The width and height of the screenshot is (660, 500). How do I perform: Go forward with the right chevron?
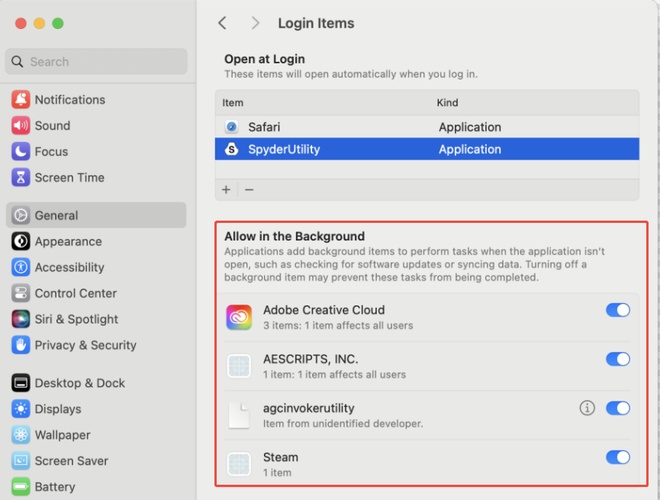(255, 23)
